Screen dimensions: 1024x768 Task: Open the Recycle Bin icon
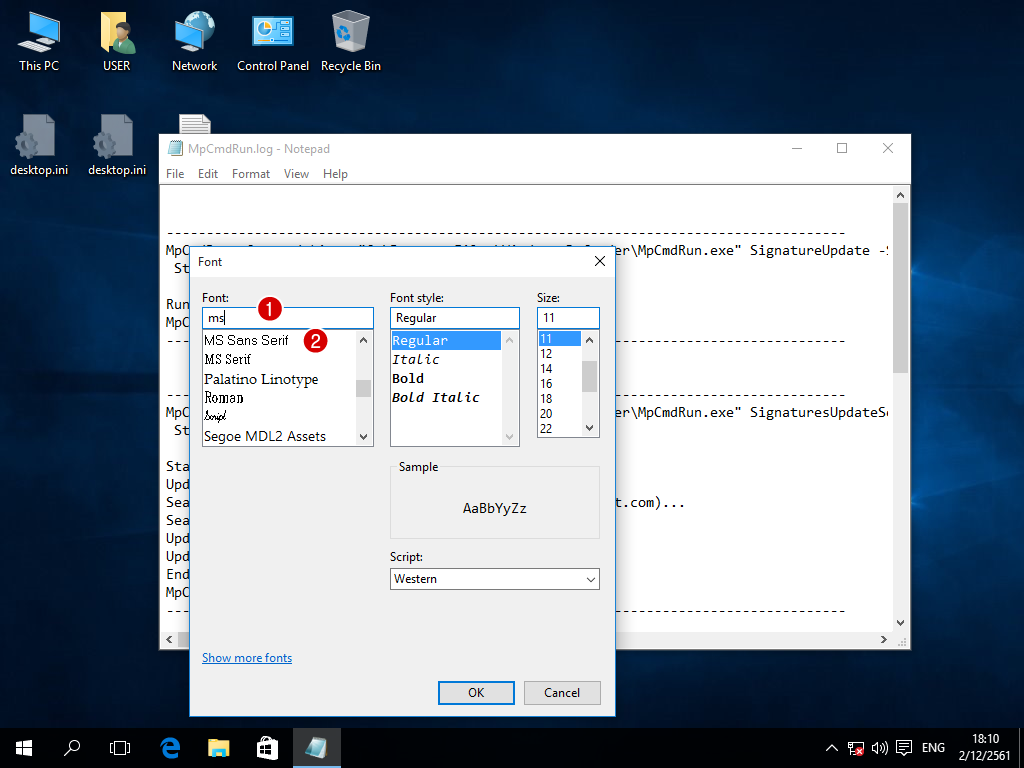350,42
